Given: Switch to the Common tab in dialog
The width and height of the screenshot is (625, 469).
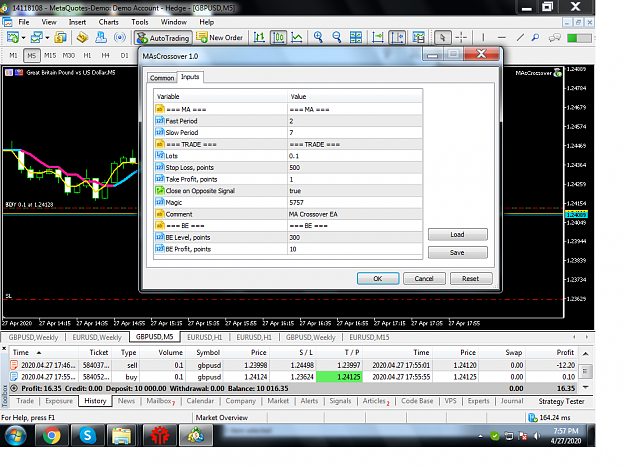Looking at the screenshot, I should (162, 78).
